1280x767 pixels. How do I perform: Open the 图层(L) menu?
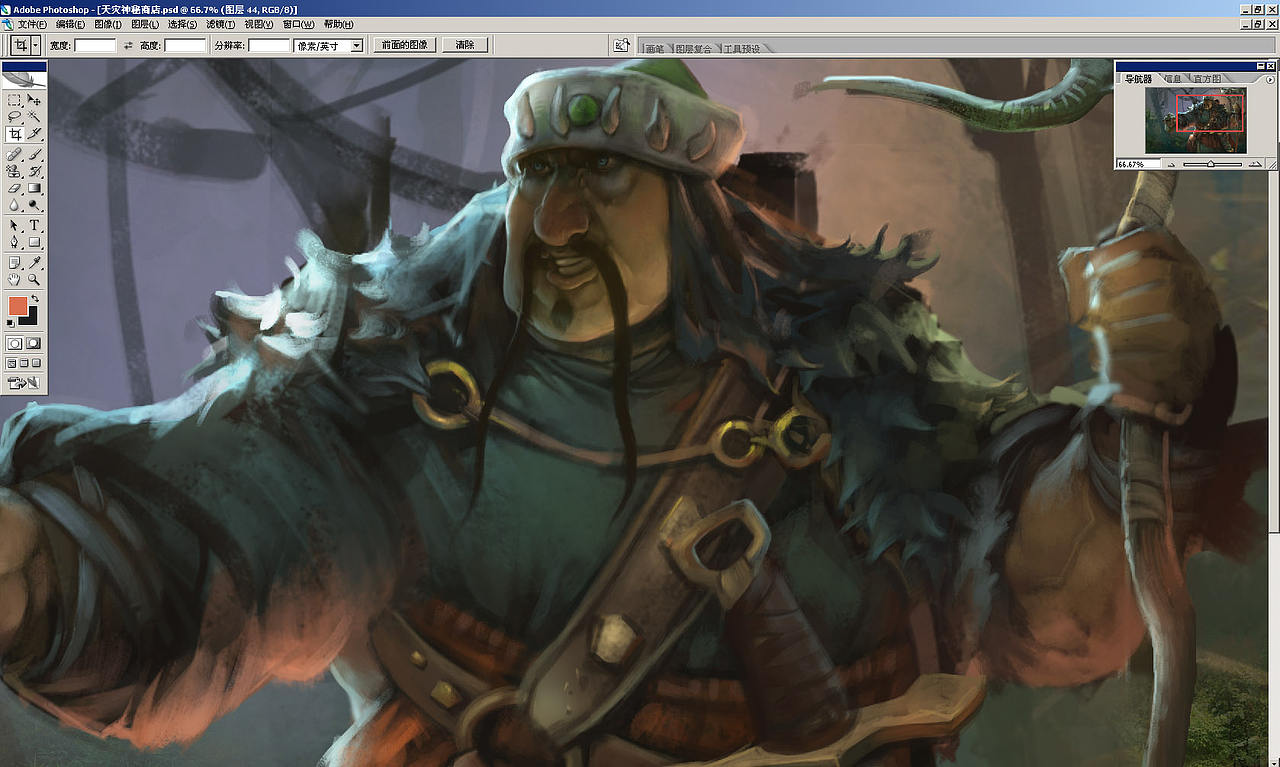[x=145, y=24]
